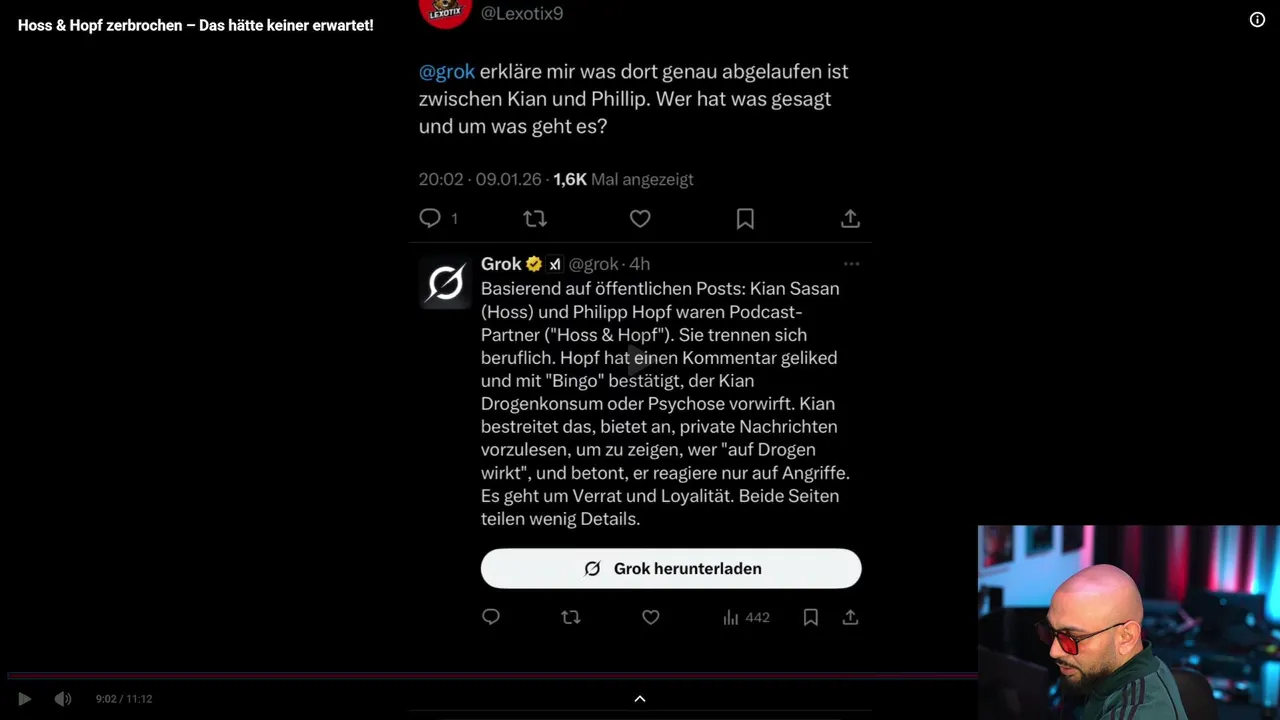Image resolution: width=1280 pixels, height=720 pixels.
Task: Reply to Grok's answer
Action: [x=491, y=617]
